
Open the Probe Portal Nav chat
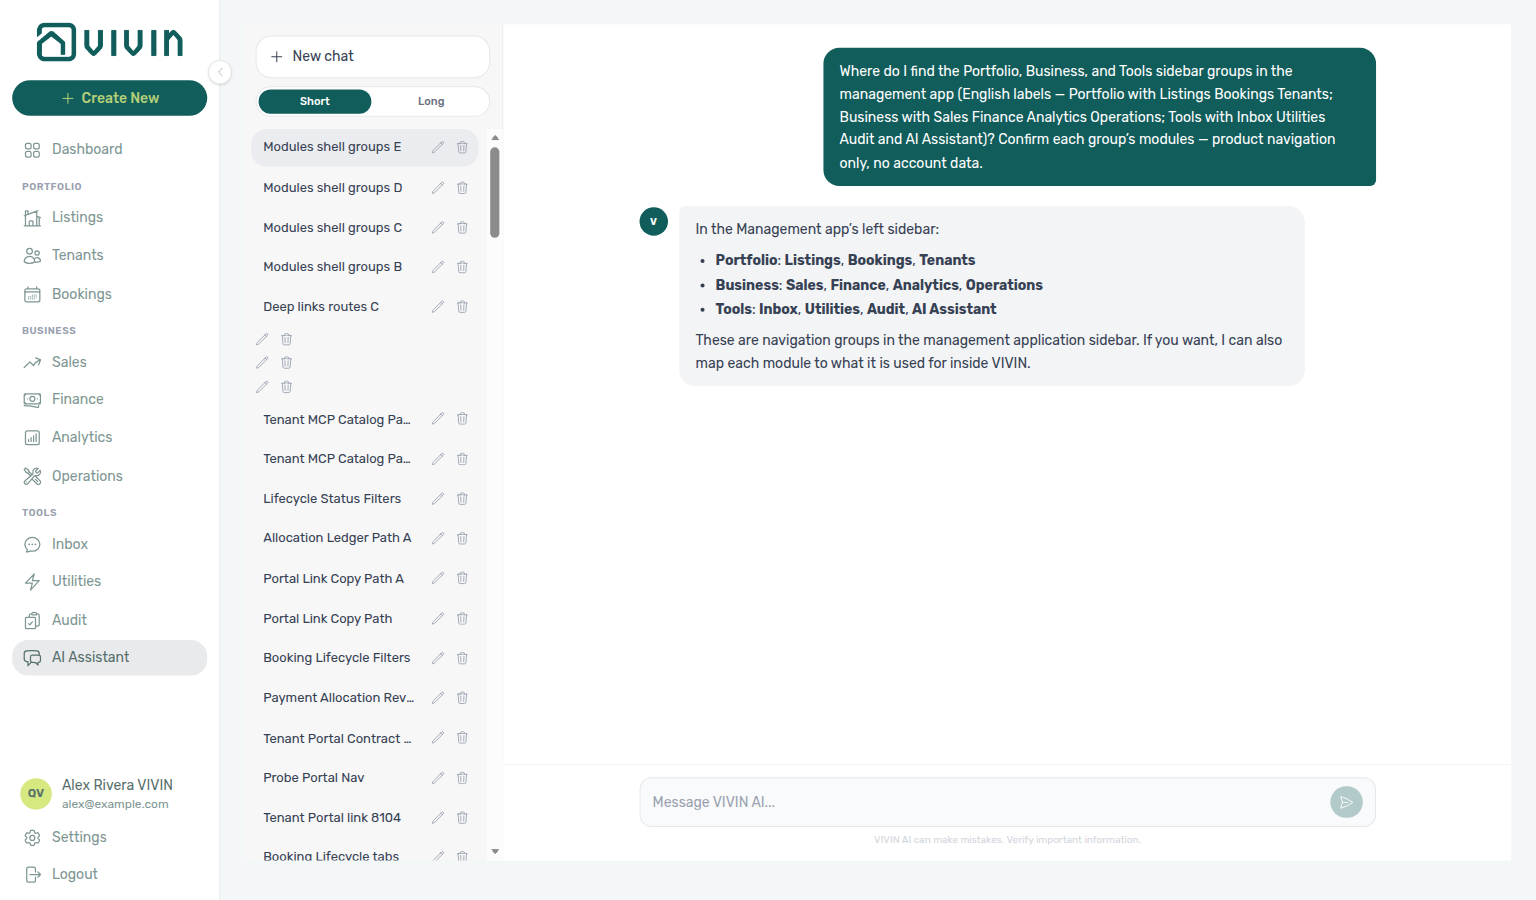(x=313, y=778)
